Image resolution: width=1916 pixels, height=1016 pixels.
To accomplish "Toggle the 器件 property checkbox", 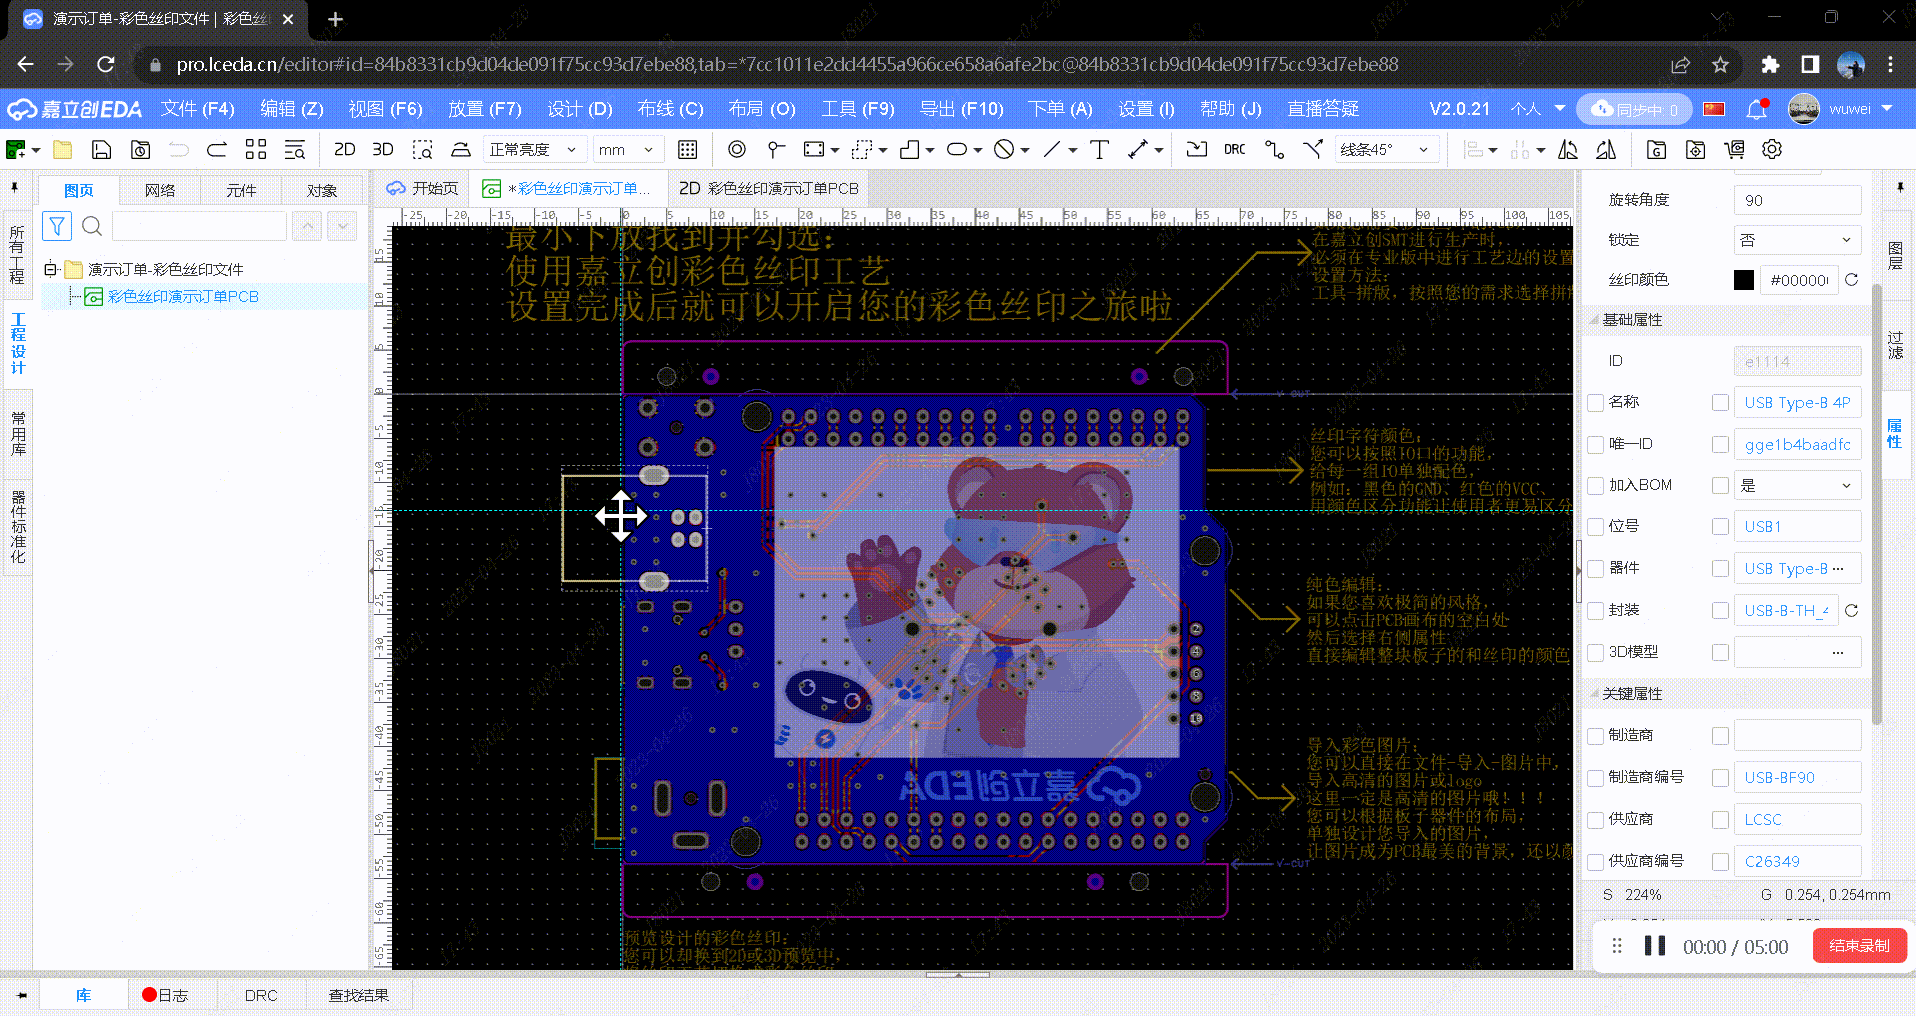I will [x=1596, y=569].
